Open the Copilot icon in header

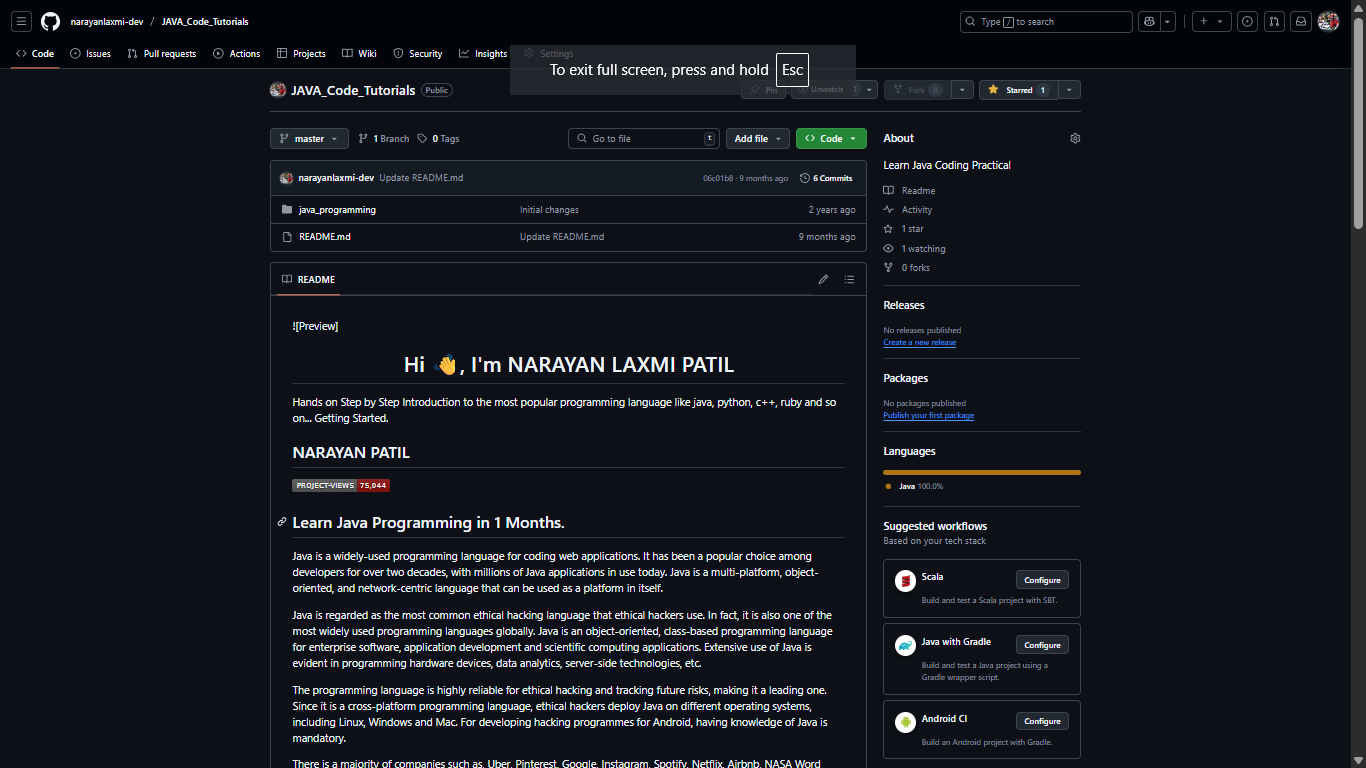[x=1149, y=21]
